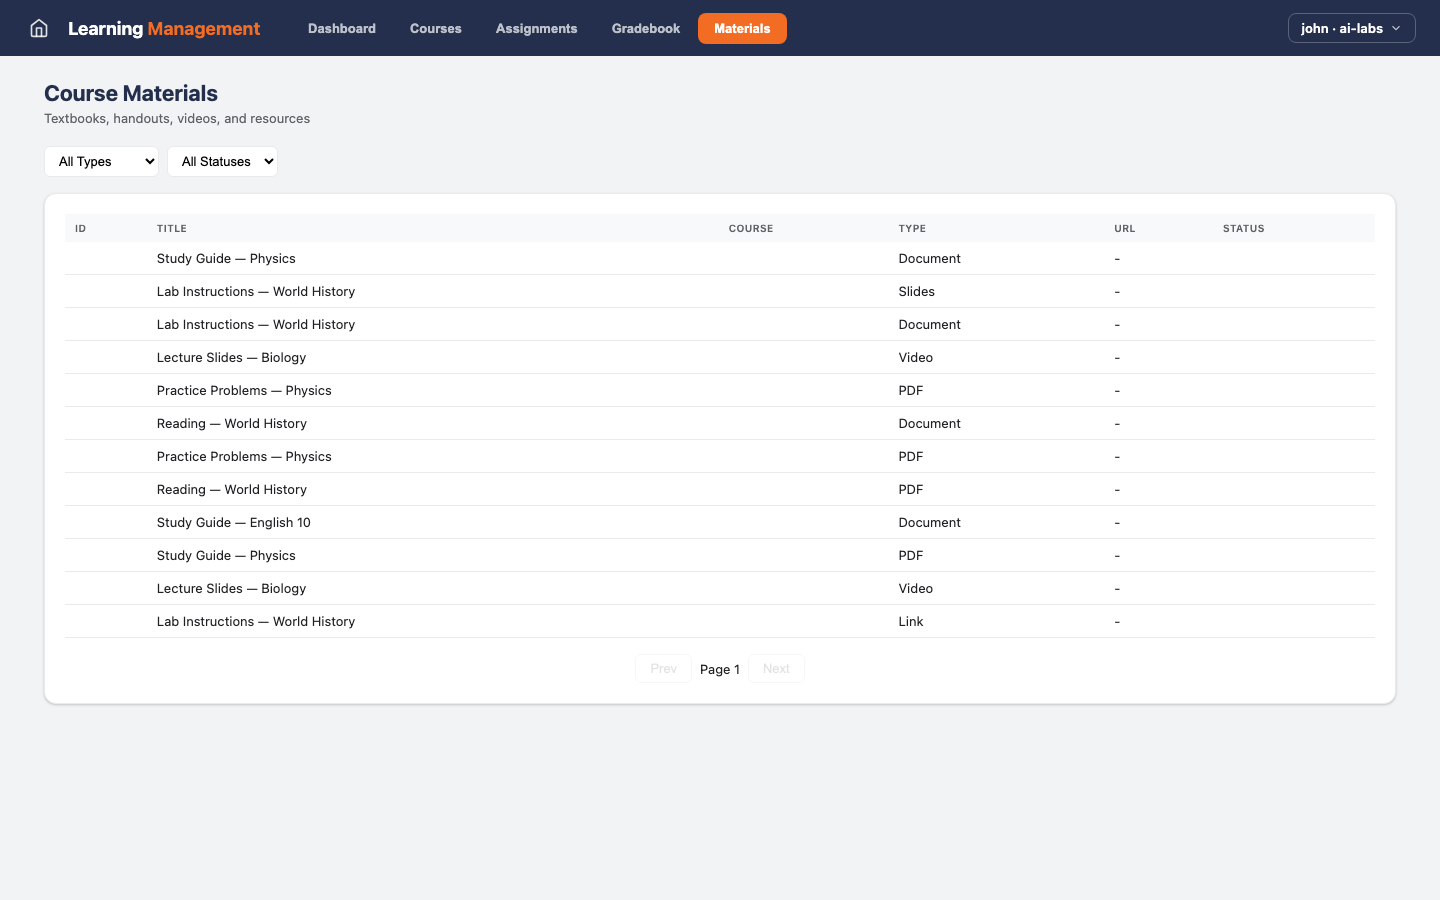Select the highlighted Materials tab
The image size is (1440, 900).
tap(742, 28)
